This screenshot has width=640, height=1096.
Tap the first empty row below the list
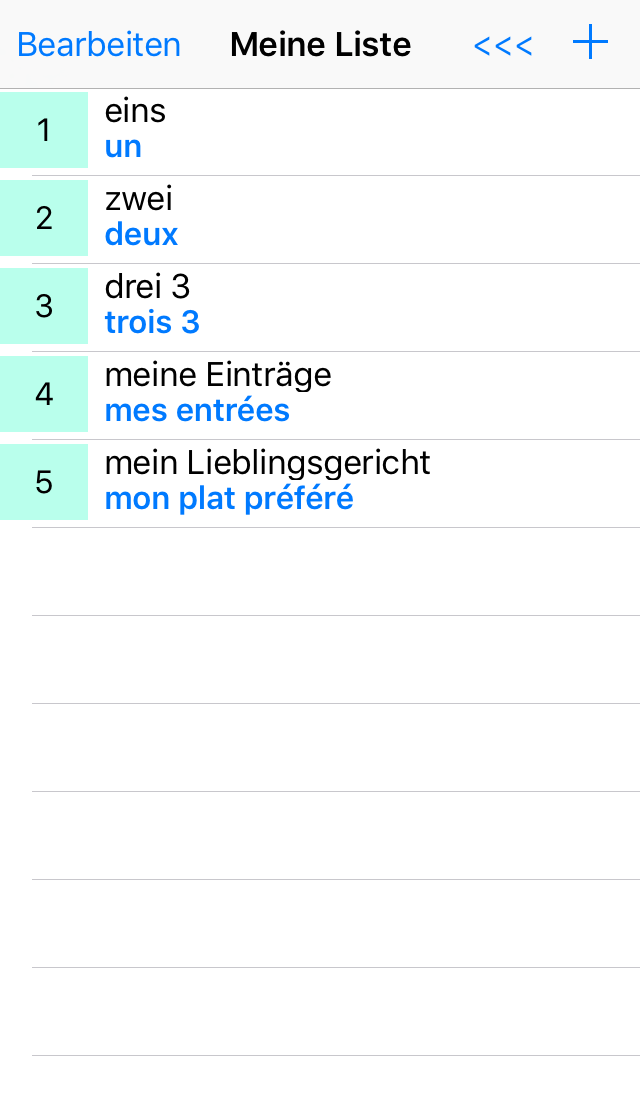click(336, 572)
